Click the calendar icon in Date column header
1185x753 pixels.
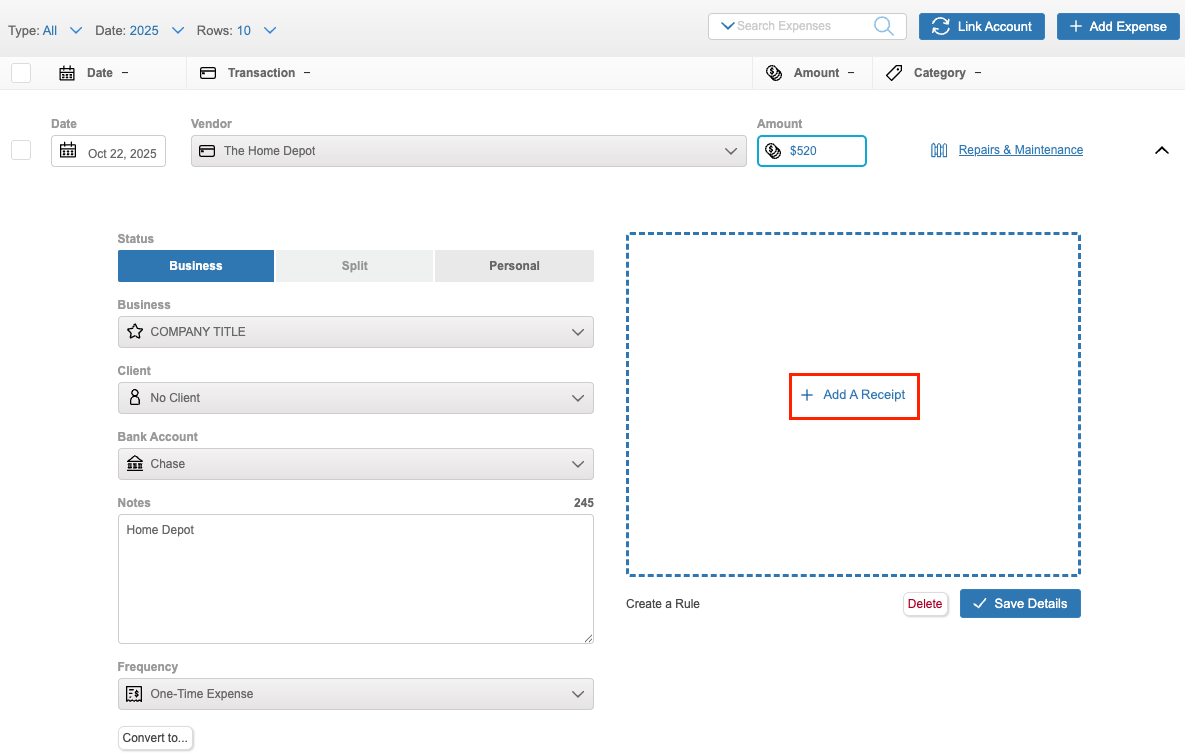[67, 73]
